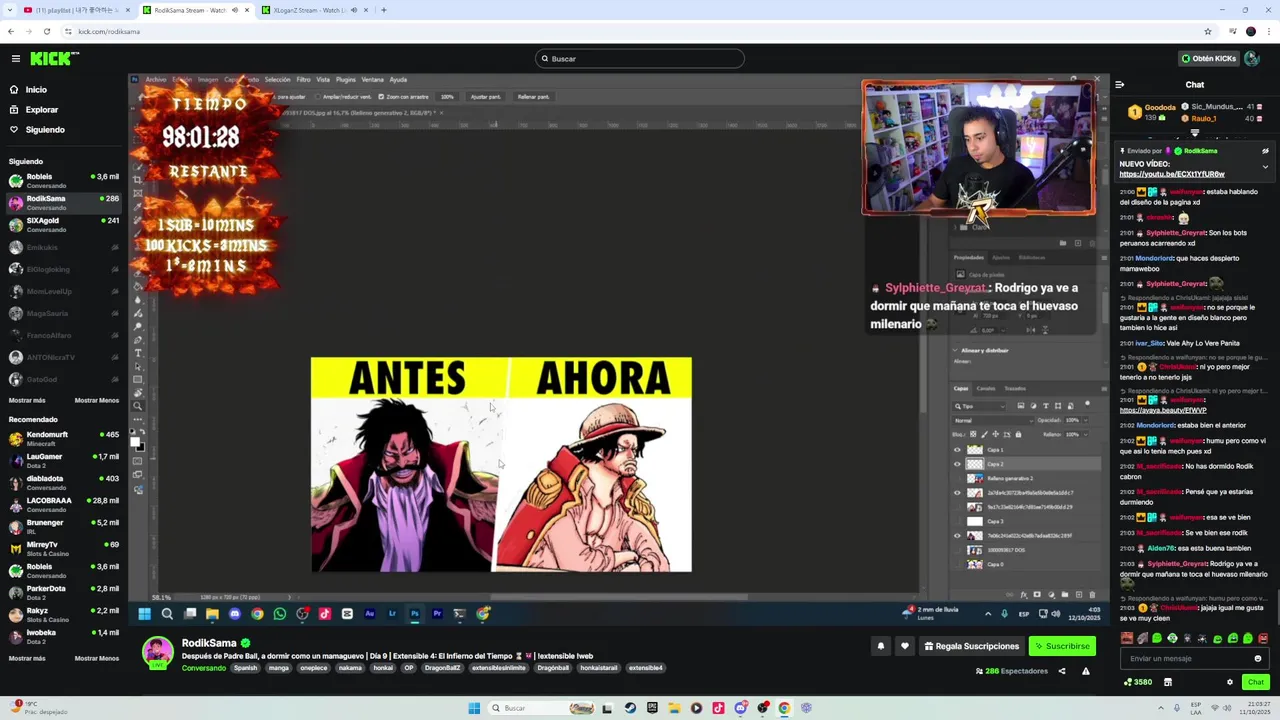
Task: Click the Kick search field Buscar
Action: pyautogui.click(x=640, y=59)
